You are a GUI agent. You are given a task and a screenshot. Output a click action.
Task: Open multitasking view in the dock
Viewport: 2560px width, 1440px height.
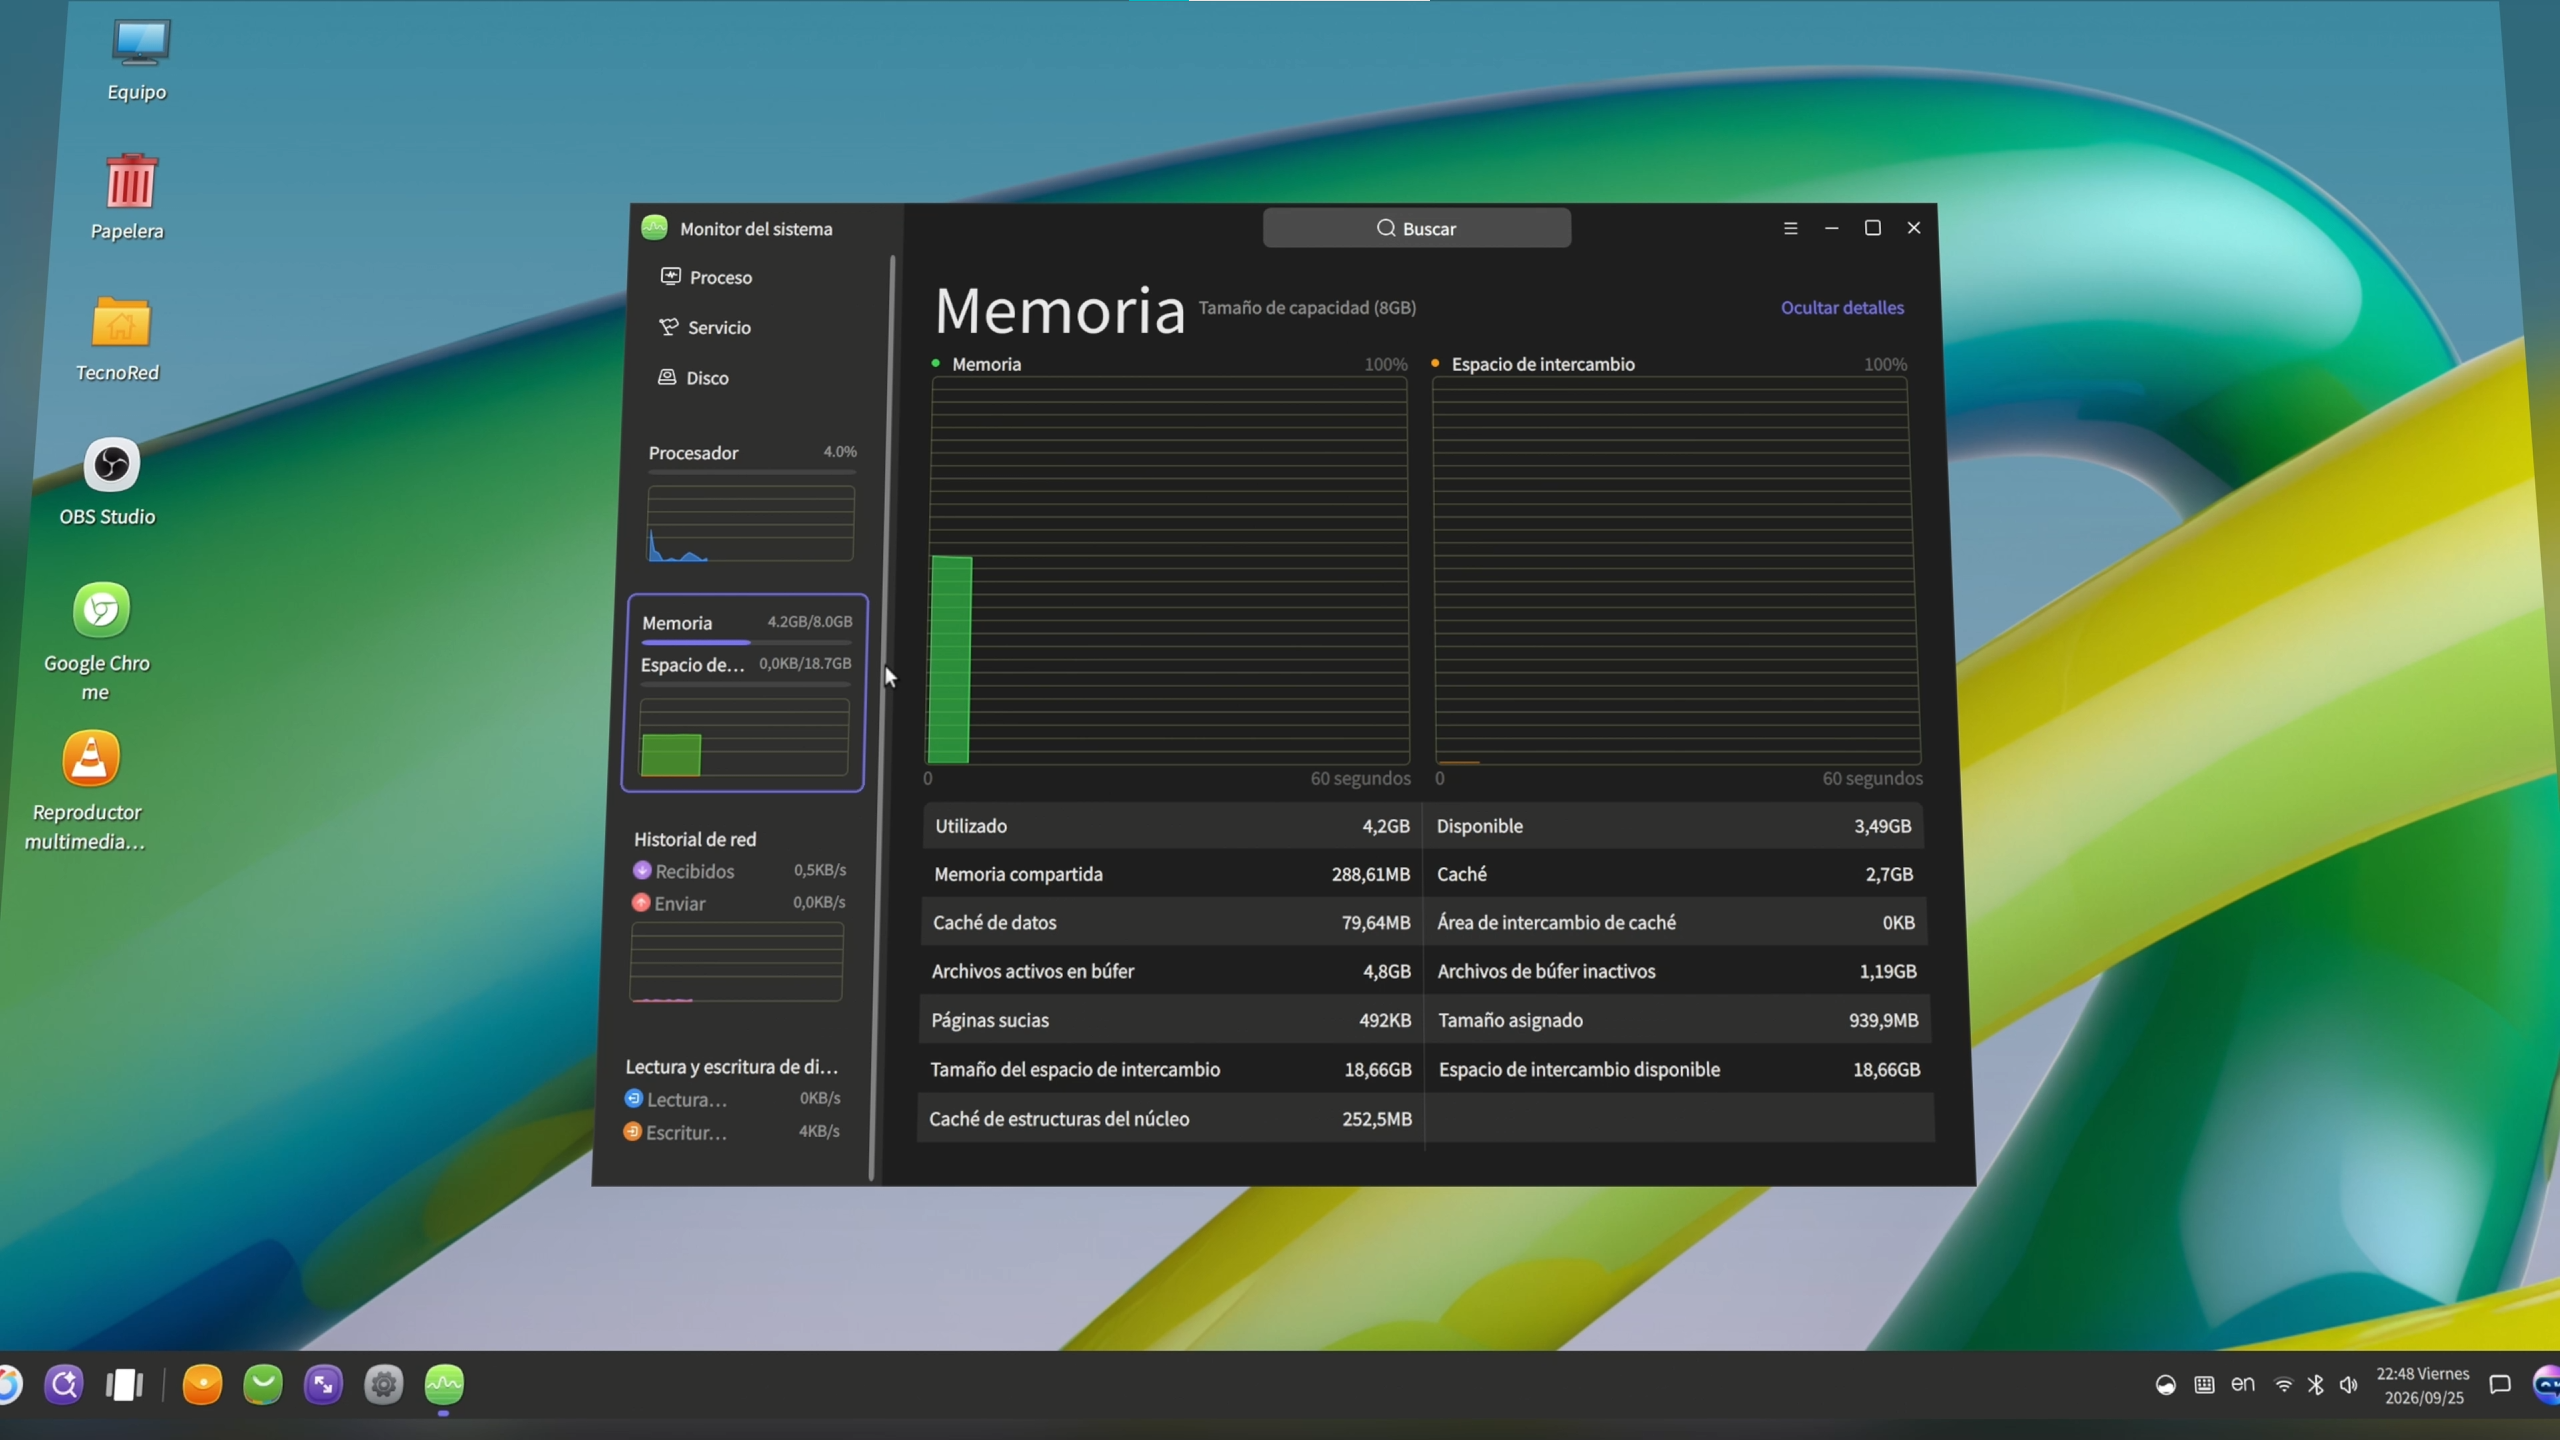[x=125, y=1384]
